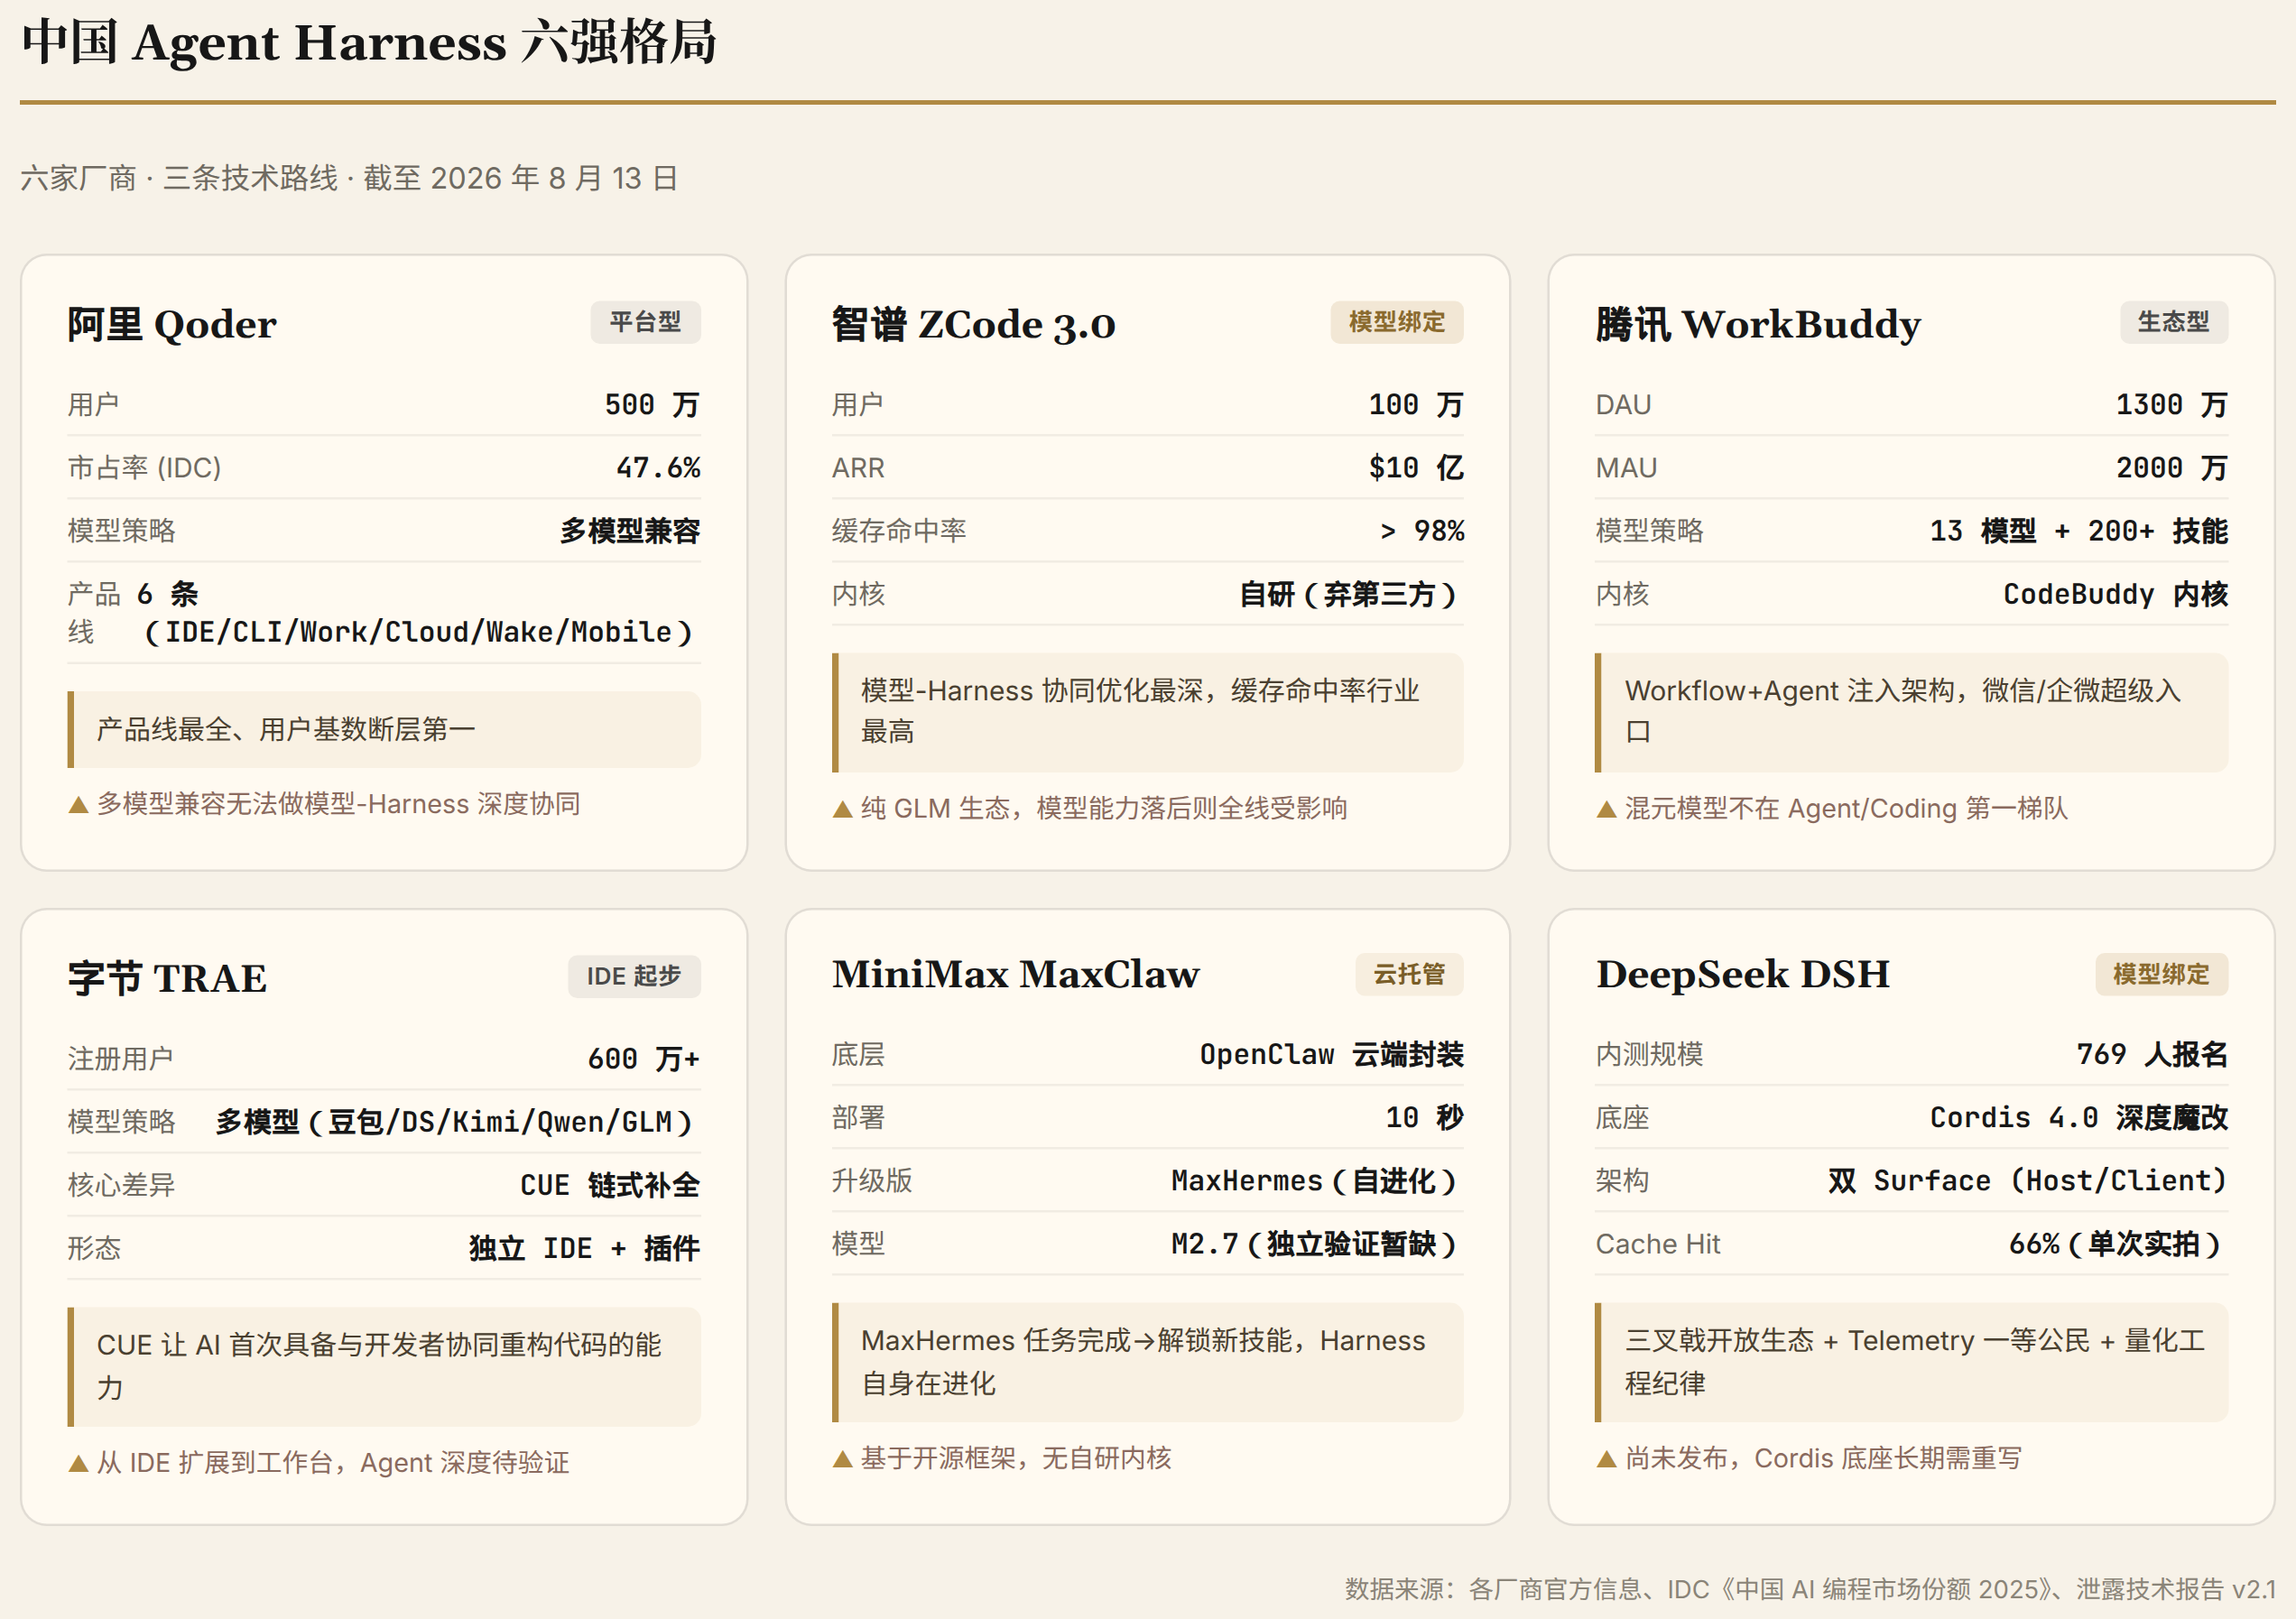Click the warning triangle beside 基于开源框架，无自研内核
The image size is (2296, 1619).
842,1460
